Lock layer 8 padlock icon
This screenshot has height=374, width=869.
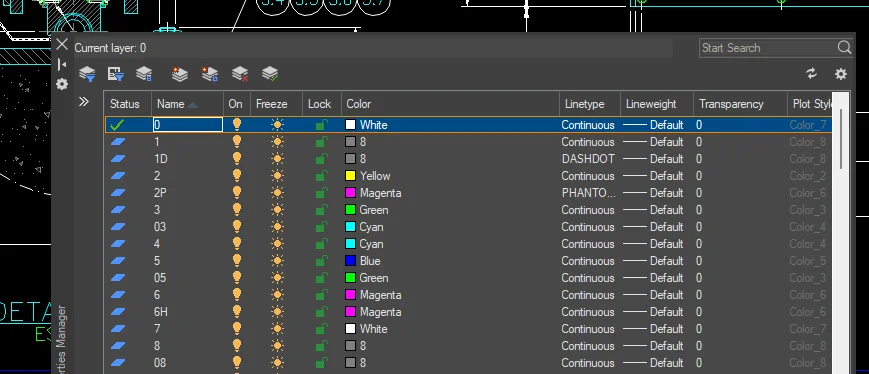tap(321, 346)
